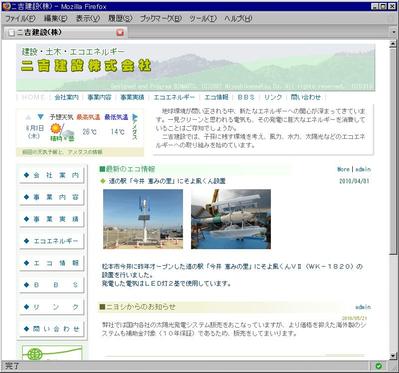Click the アメダス arrow icon in weather widget
This screenshot has height=373, width=399.
point(135,117)
